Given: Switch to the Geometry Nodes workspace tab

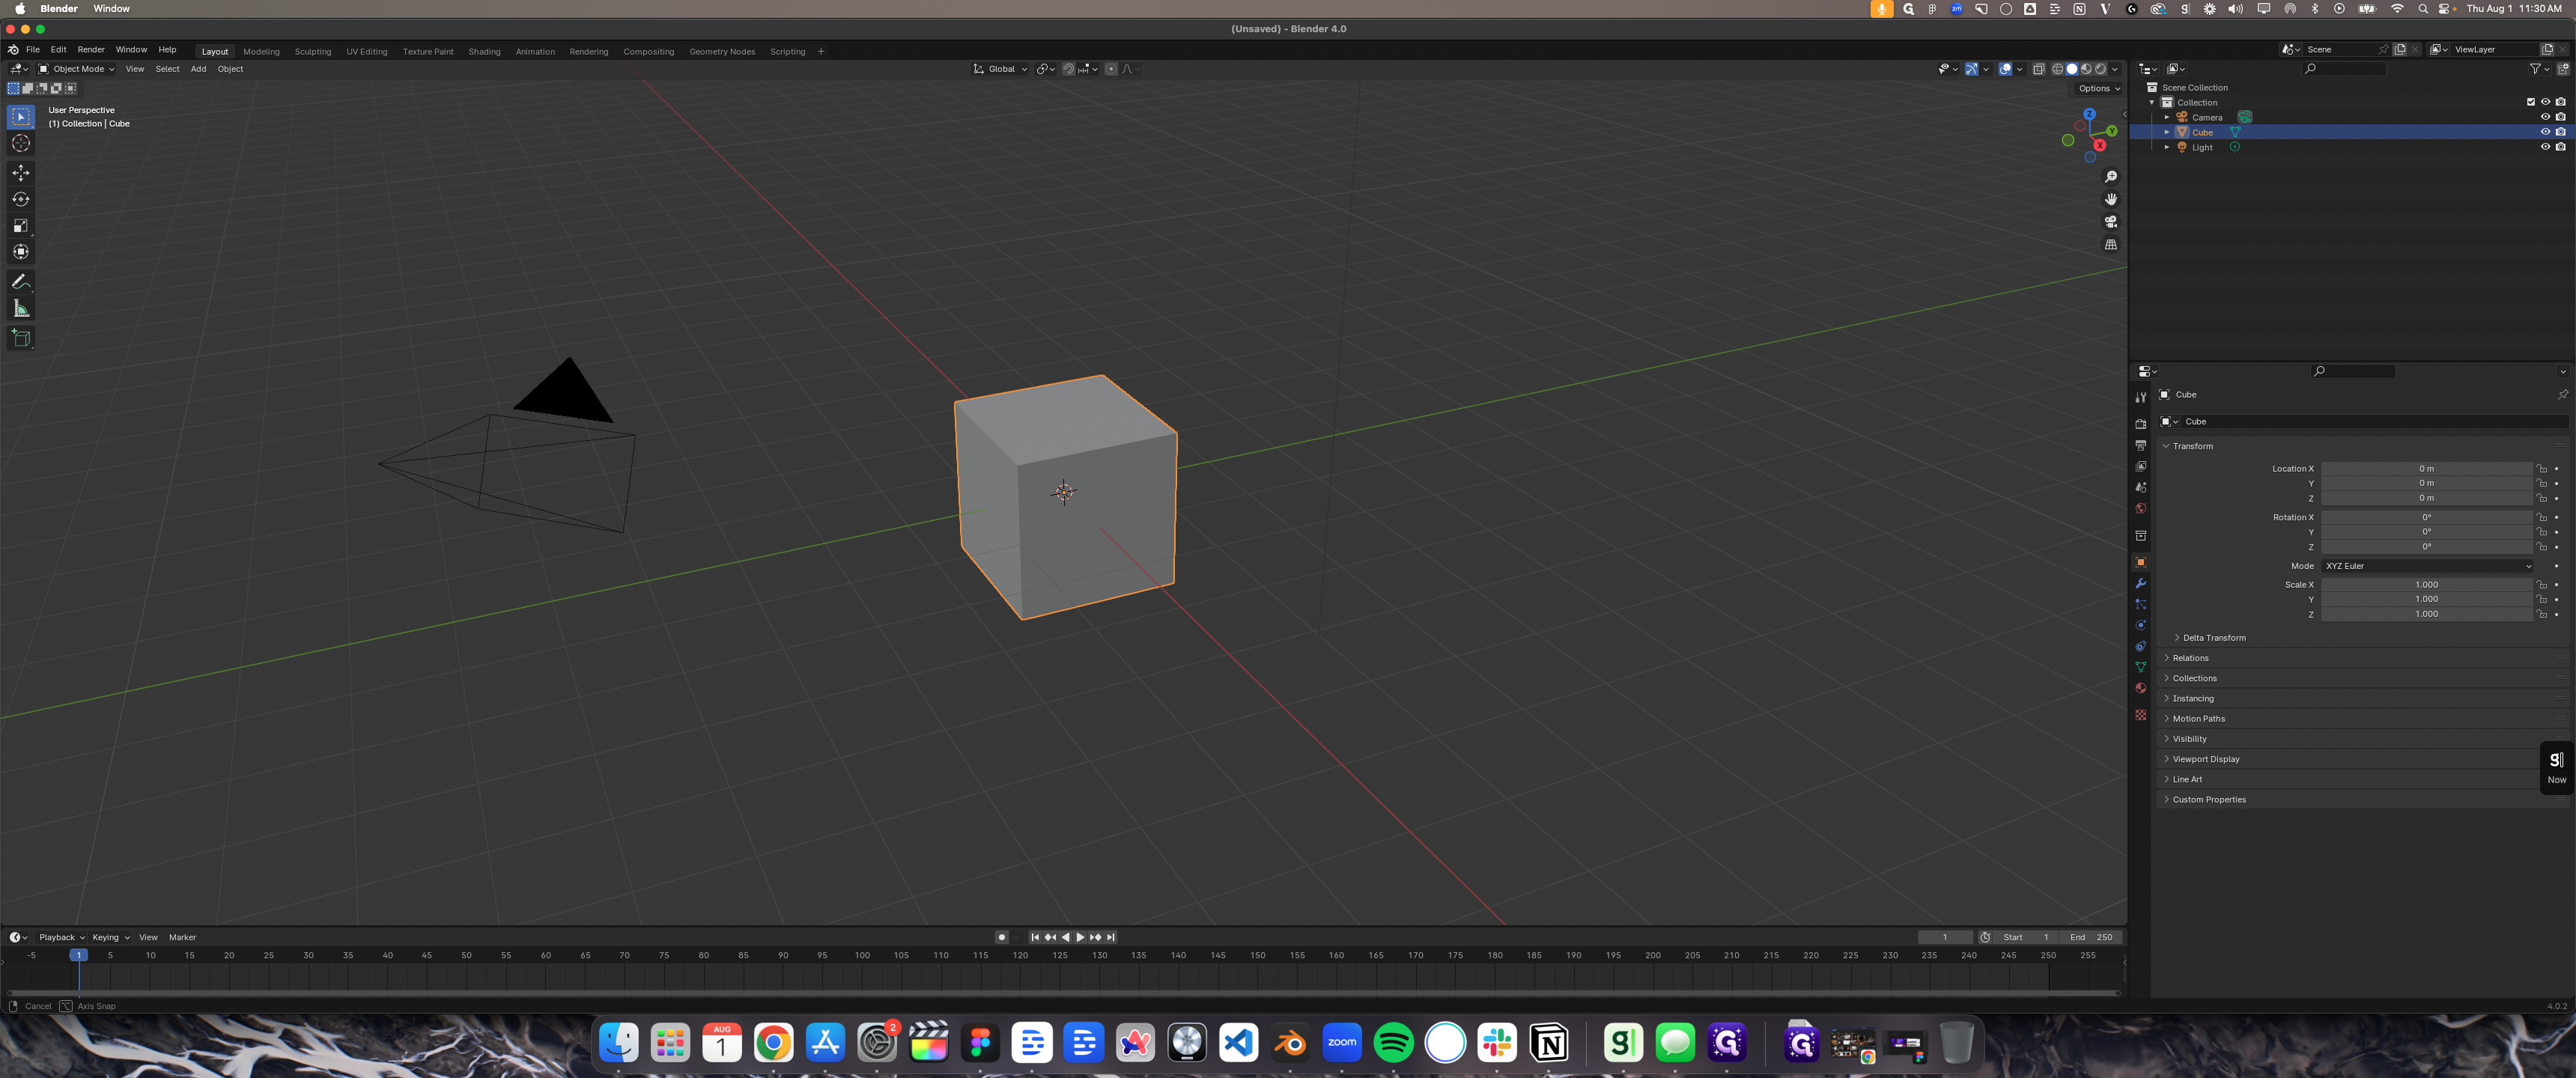Looking at the screenshot, I should tap(722, 51).
